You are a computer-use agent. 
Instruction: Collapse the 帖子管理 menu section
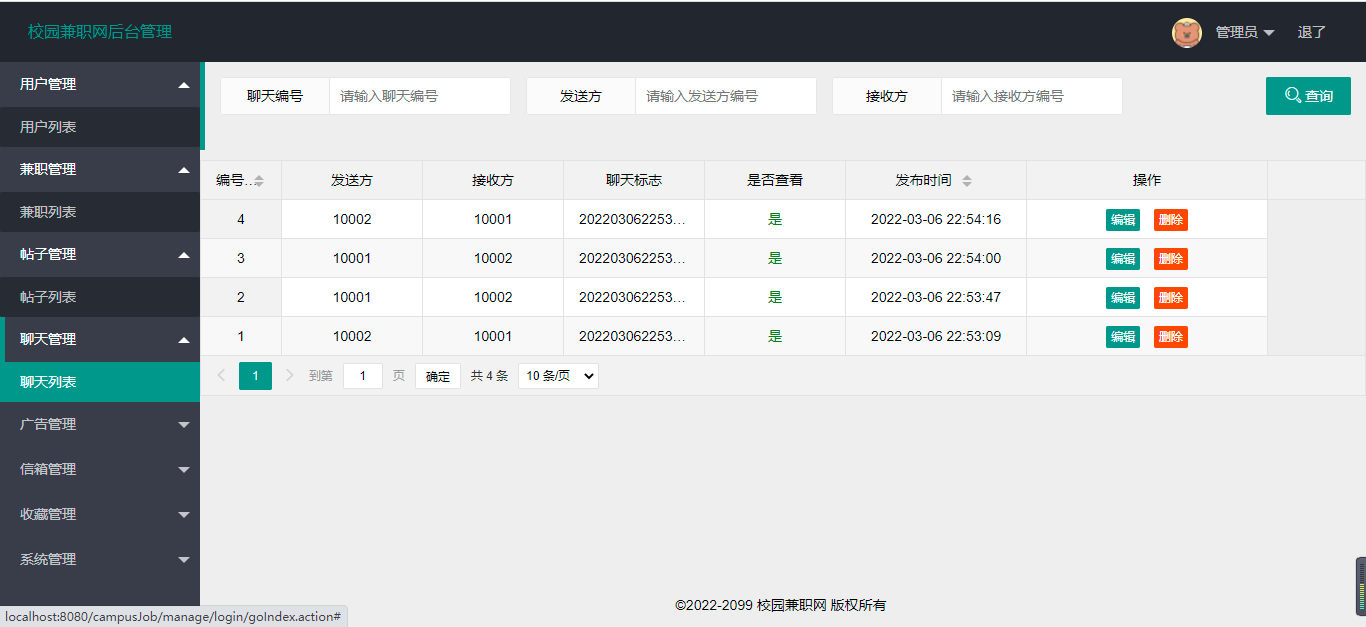[100, 255]
